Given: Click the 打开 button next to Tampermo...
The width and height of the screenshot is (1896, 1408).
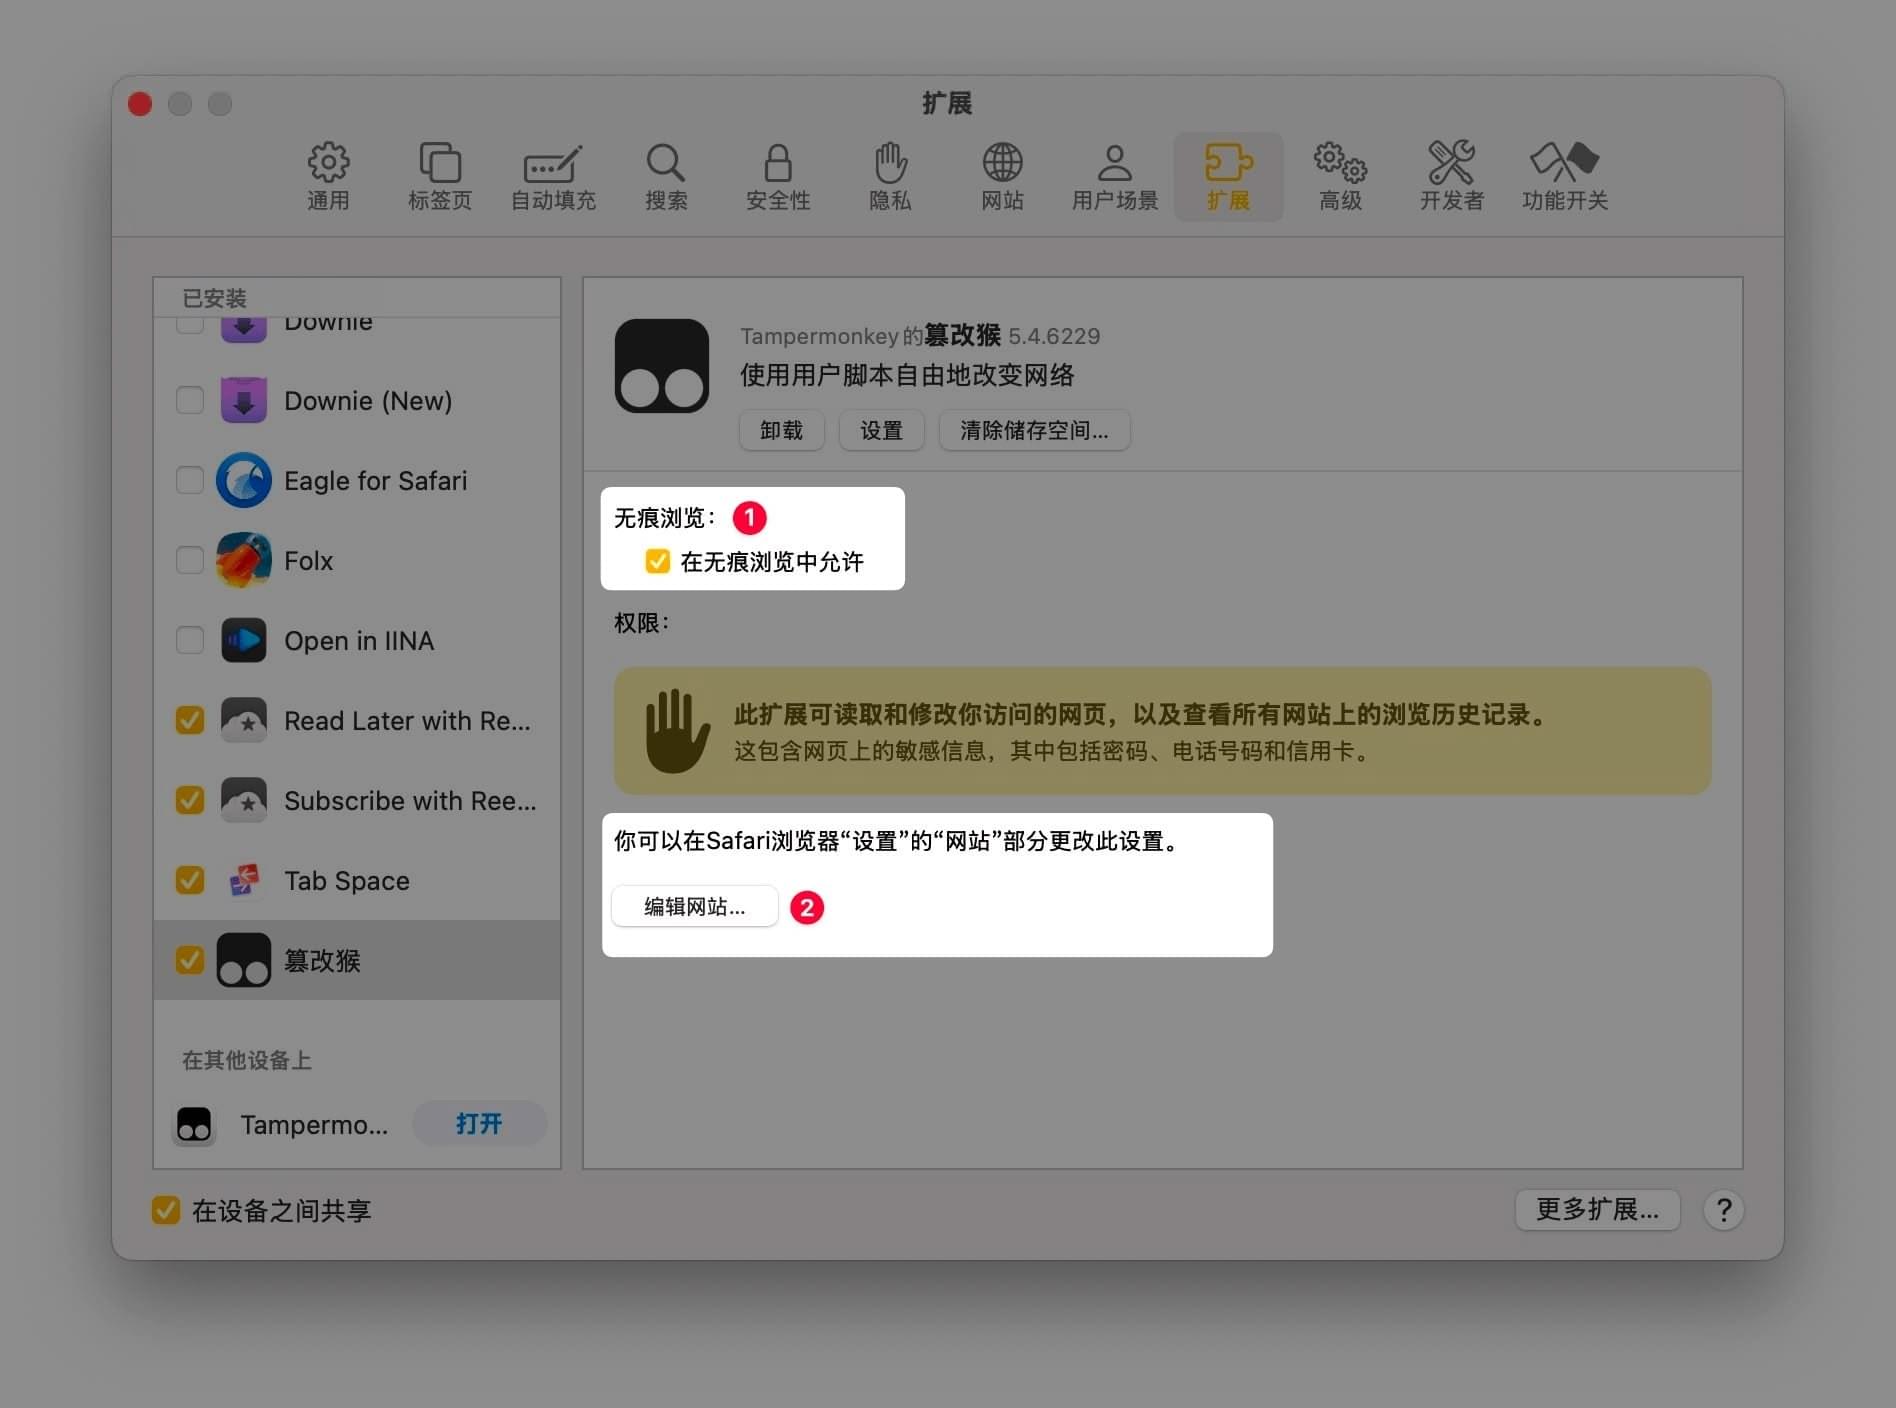Looking at the screenshot, I should pos(479,1124).
